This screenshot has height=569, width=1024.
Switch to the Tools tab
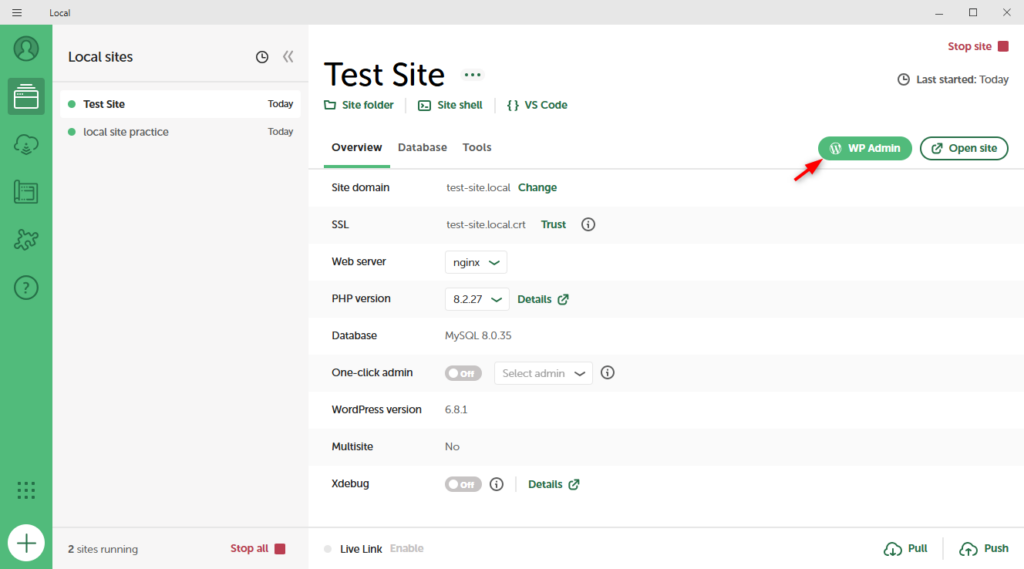click(477, 148)
